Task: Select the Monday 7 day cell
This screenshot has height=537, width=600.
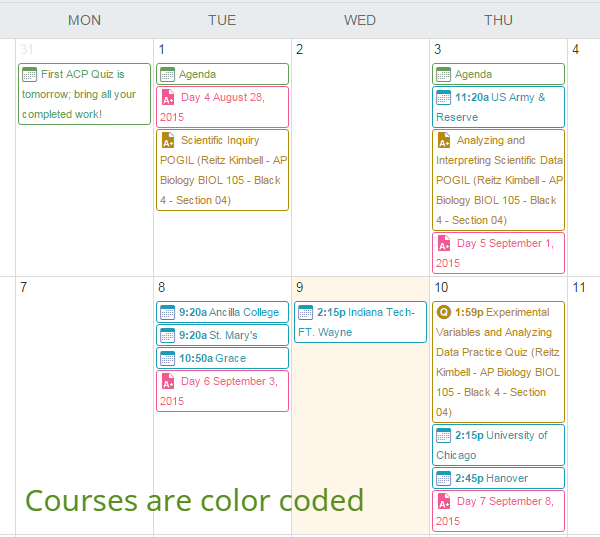Action: pyautogui.click(x=84, y=400)
